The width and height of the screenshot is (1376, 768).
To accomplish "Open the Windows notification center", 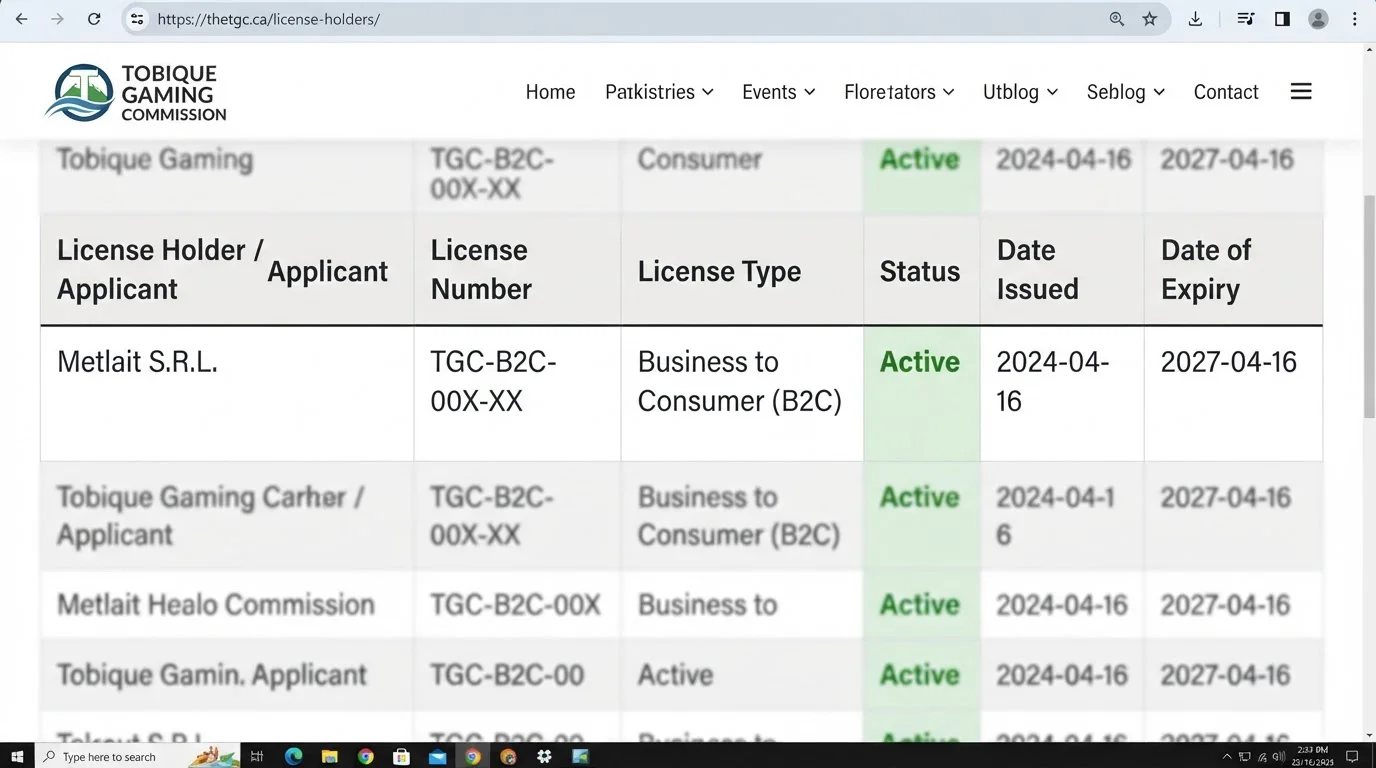I will coord(1352,757).
